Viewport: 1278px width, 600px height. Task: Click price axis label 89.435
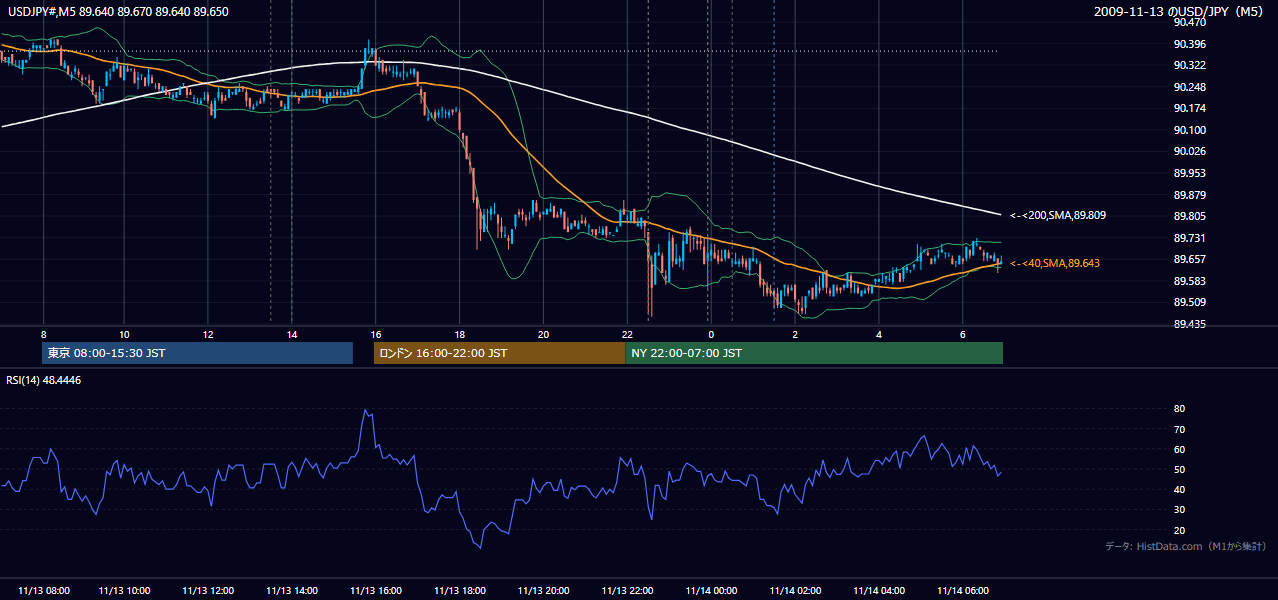coord(1190,324)
